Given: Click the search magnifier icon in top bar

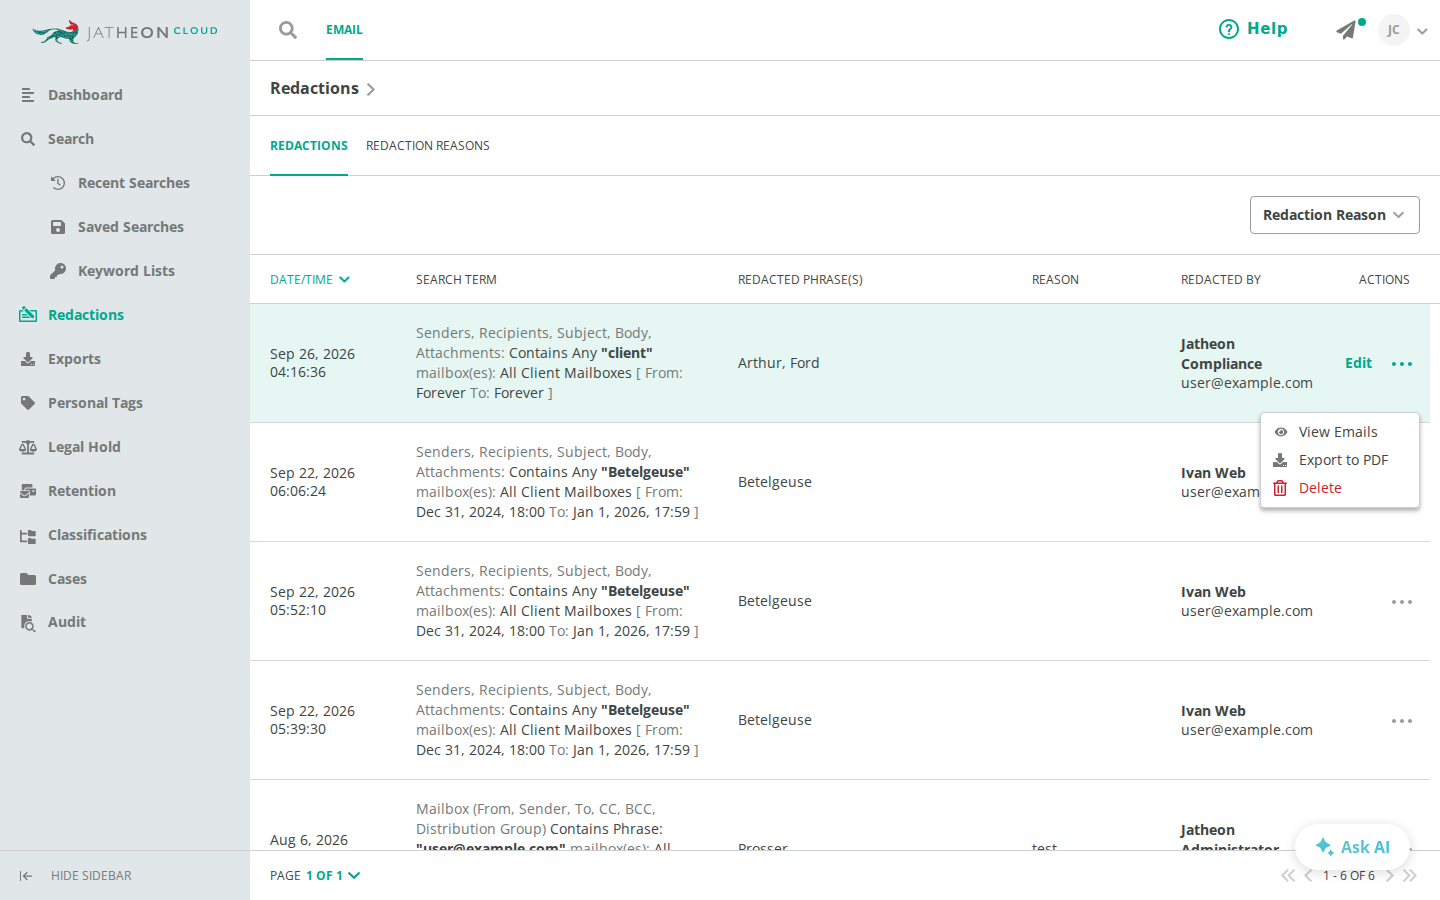Looking at the screenshot, I should point(288,30).
